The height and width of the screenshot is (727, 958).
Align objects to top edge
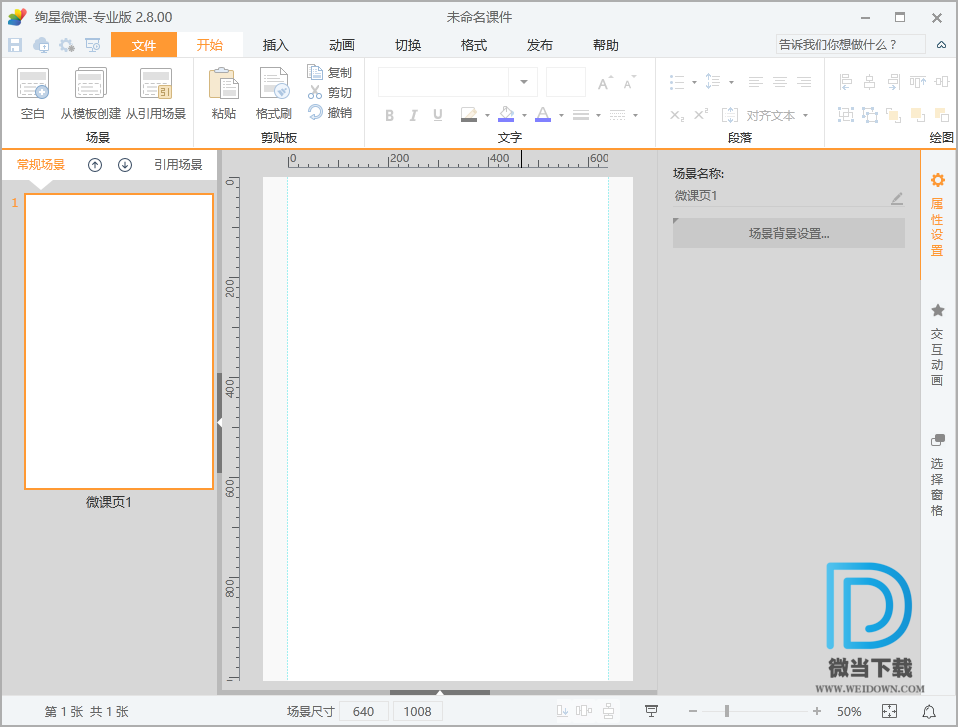pos(918,82)
